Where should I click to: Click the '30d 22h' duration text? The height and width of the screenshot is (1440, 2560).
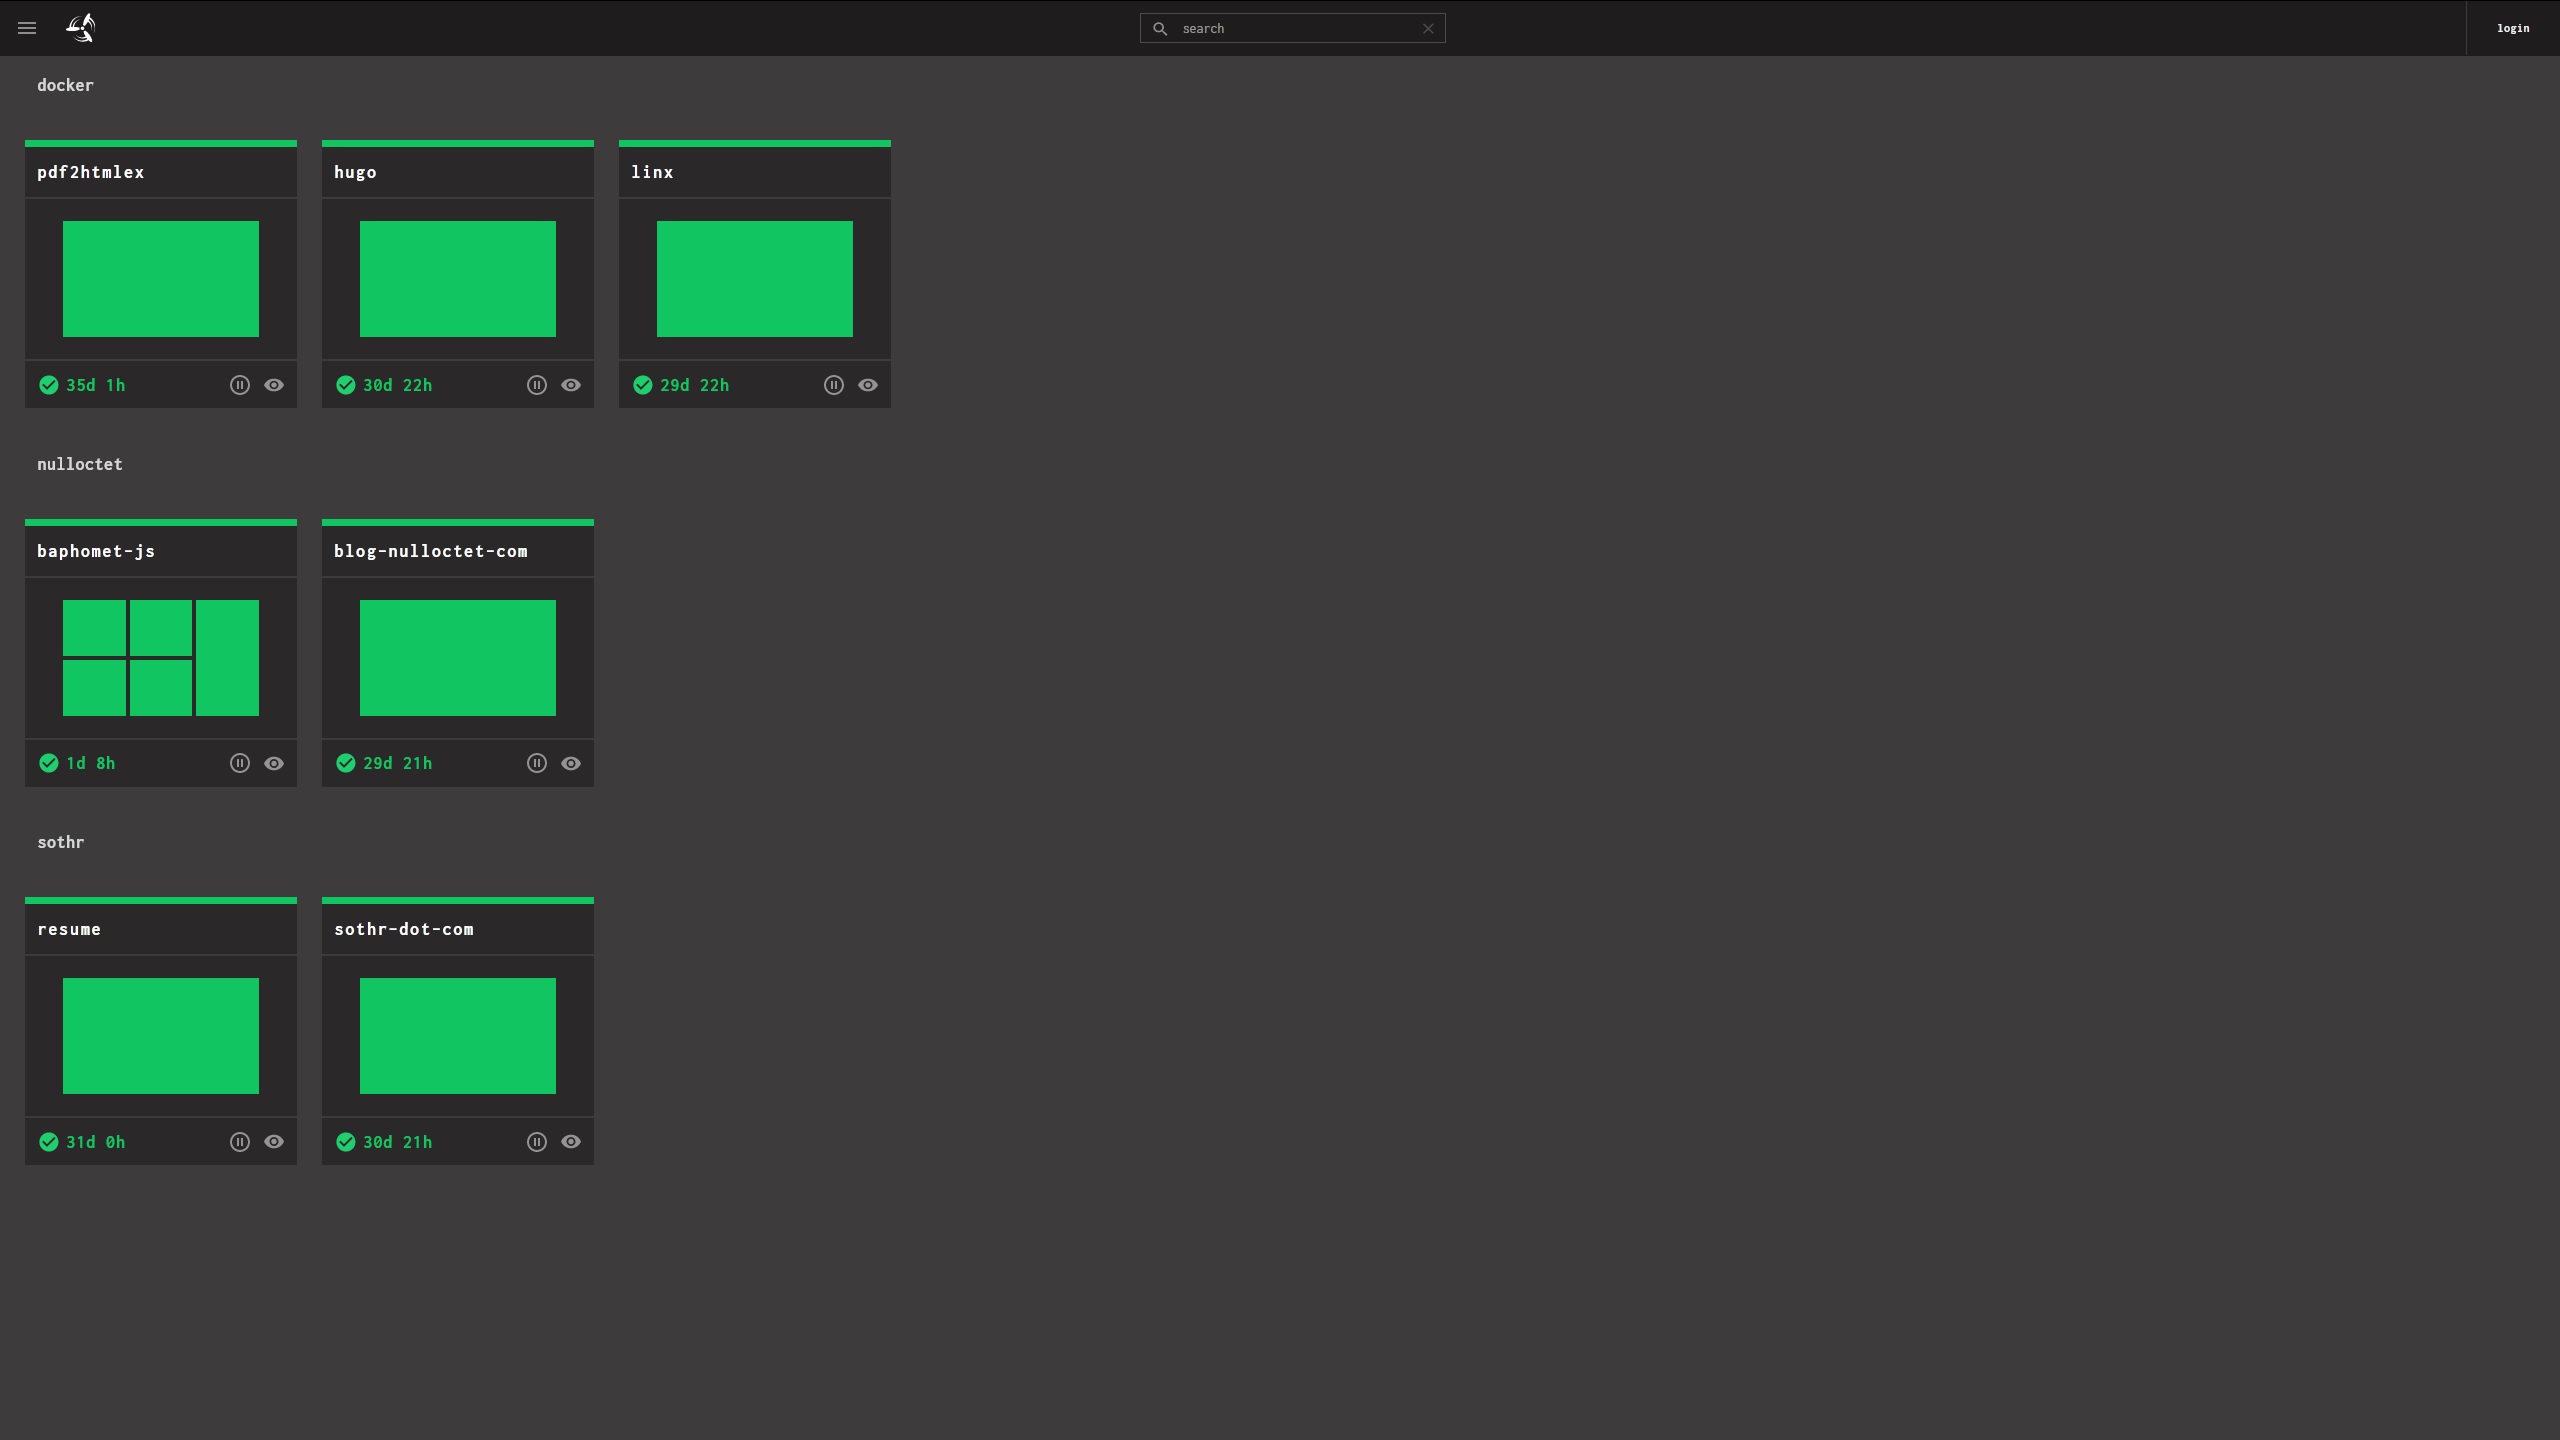(398, 385)
